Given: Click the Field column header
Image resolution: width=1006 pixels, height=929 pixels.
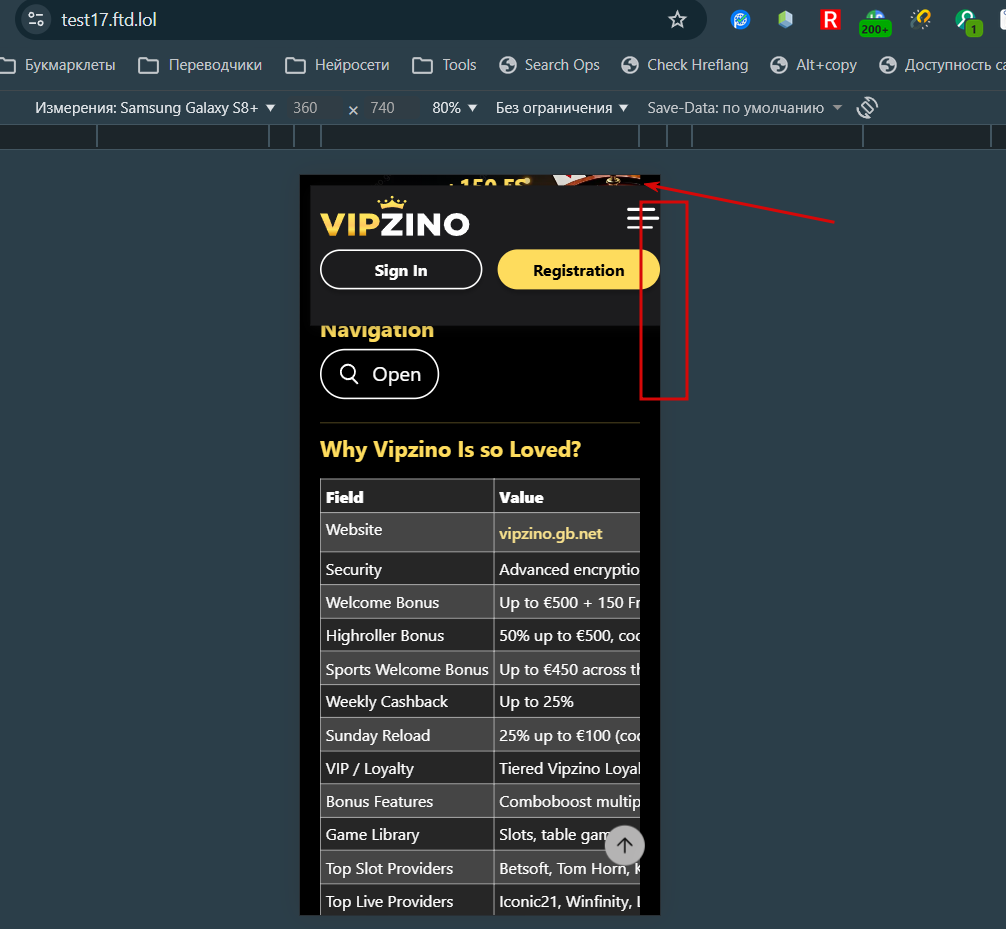Looking at the screenshot, I should pyautogui.click(x=407, y=497).
